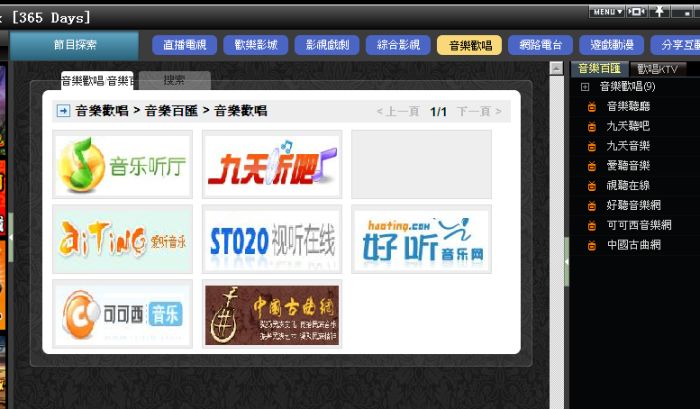Image resolution: width=700 pixels, height=409 pixels.
Task: Switch to the 歡唱KTV sidebar tab
Action: point(658,69)
